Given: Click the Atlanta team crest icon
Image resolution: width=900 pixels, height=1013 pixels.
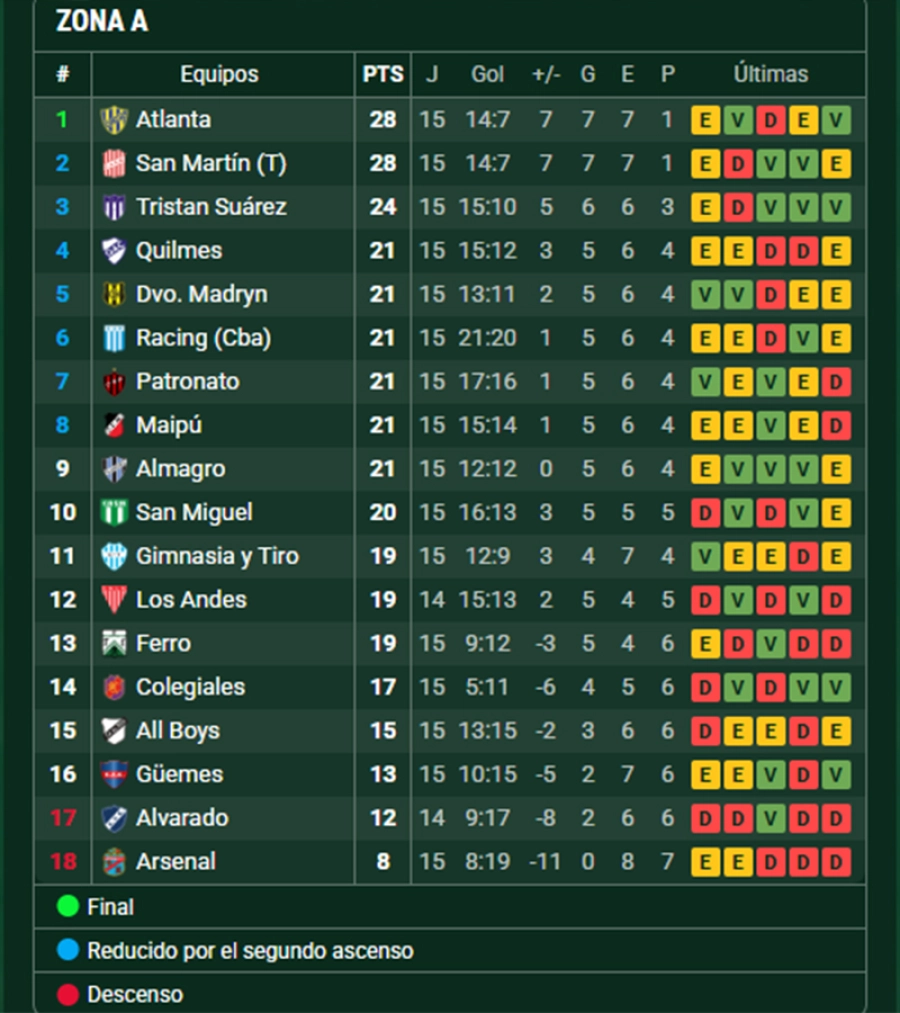Looking at the screenshot, I should 114,120.
